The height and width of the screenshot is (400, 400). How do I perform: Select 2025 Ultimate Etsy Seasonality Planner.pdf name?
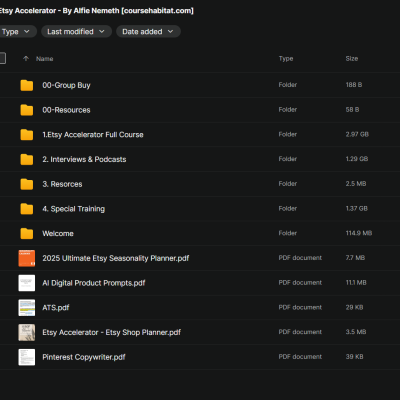[x=116, y=258]
